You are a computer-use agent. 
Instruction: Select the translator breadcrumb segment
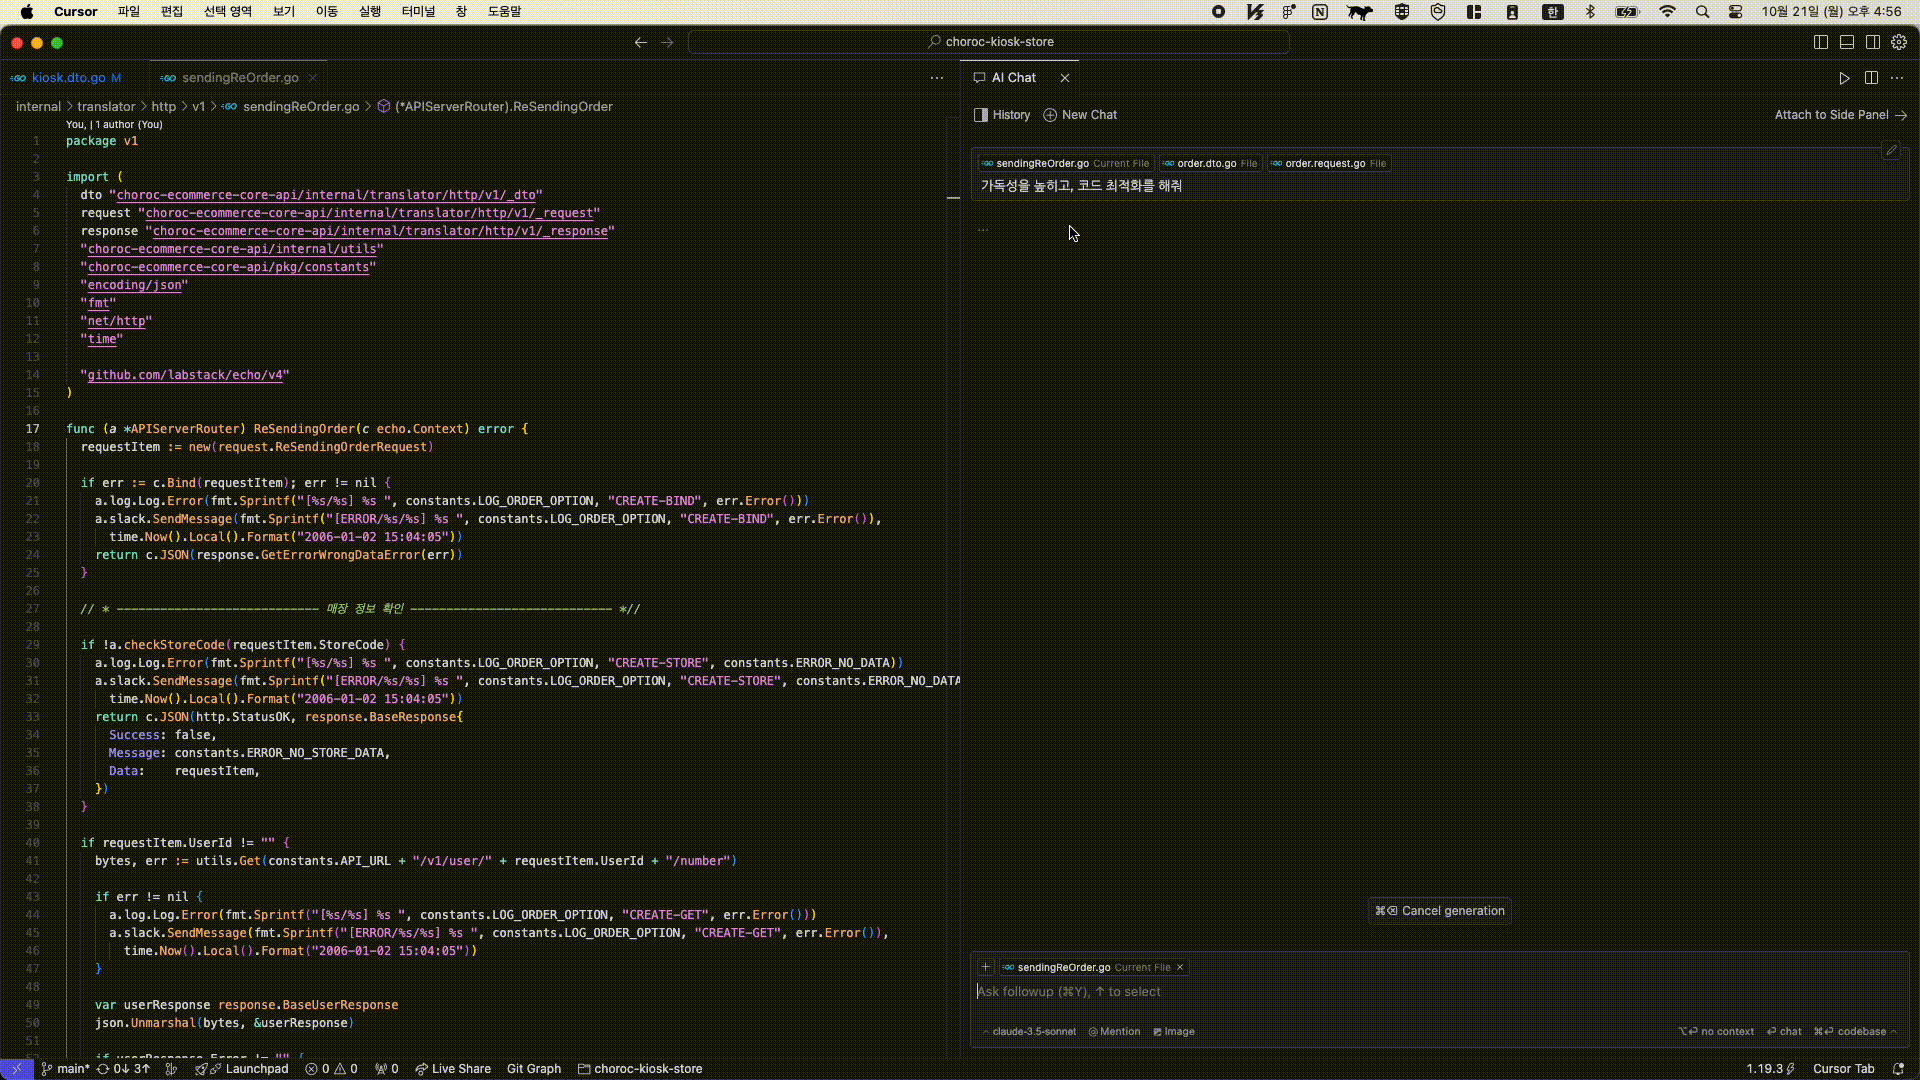point(106,107)
